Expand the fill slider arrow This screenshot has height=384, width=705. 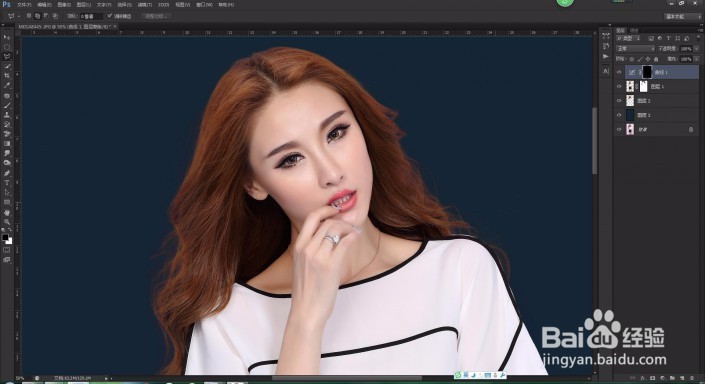[x=696, y=59]
